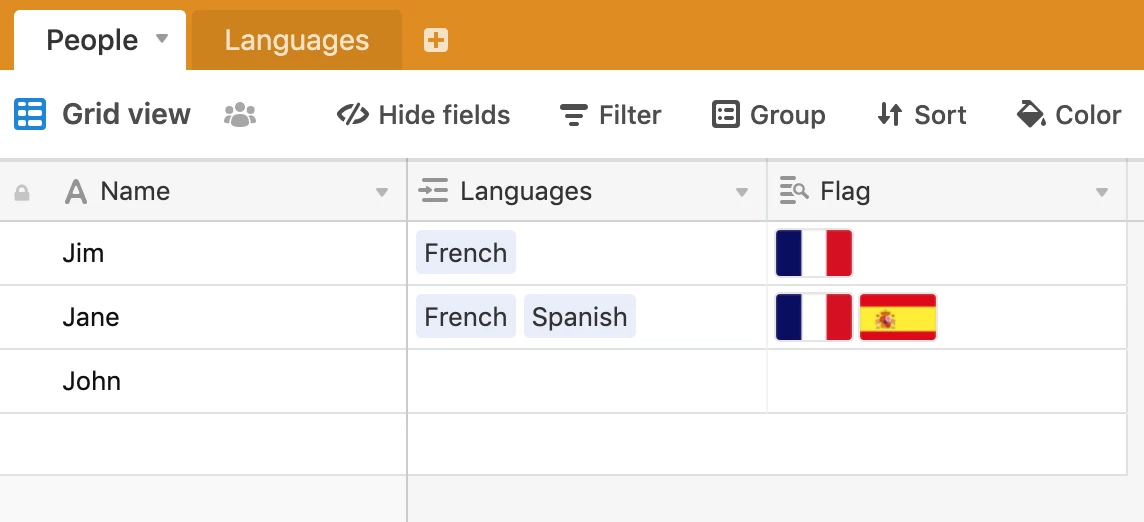Screen dimensions: 1144x522
Task: Open the Grid view switcher icon
Action: (x=30, y=115)
